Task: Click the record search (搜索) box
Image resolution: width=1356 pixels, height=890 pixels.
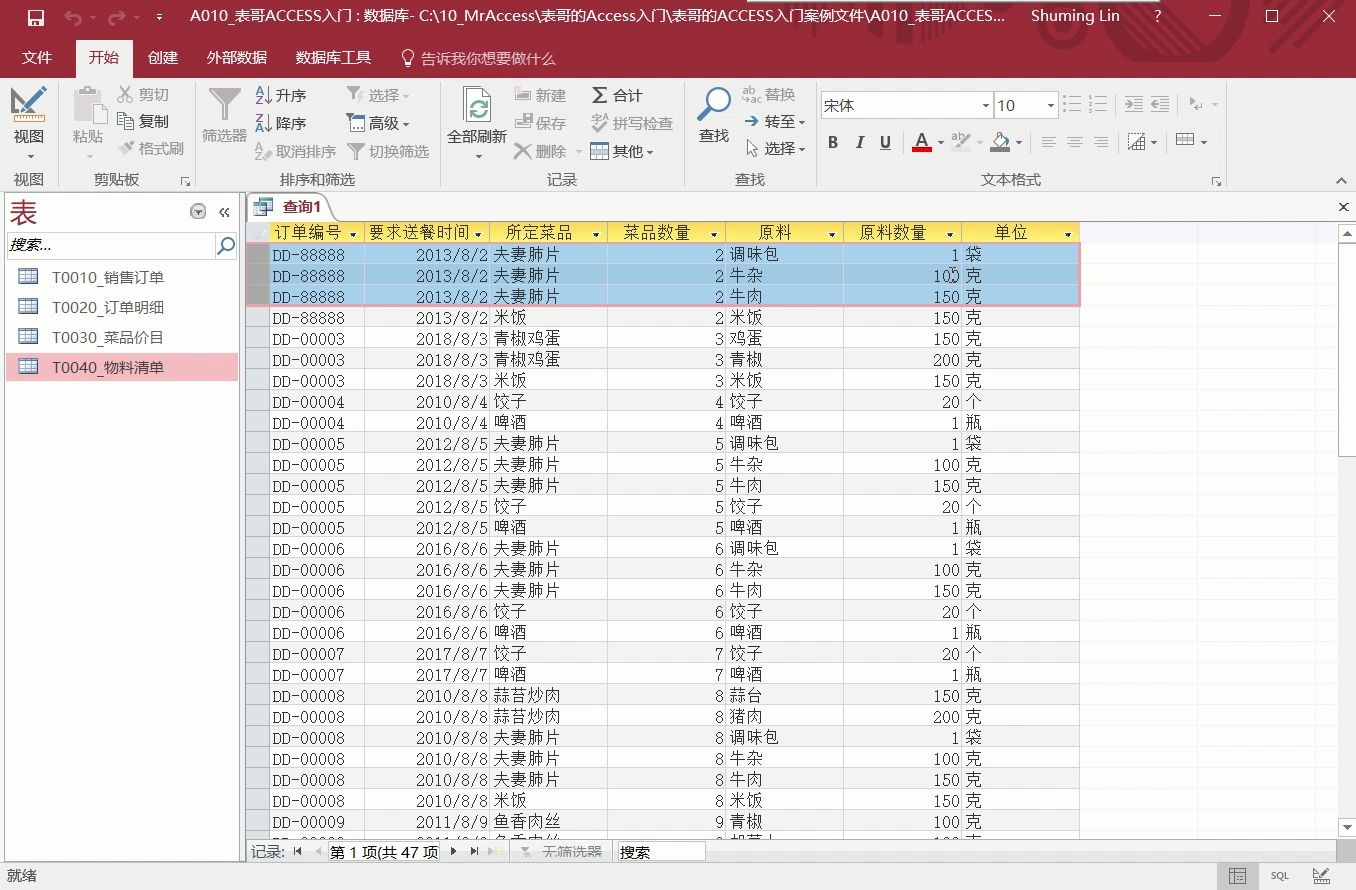Action: click(660, 852)
